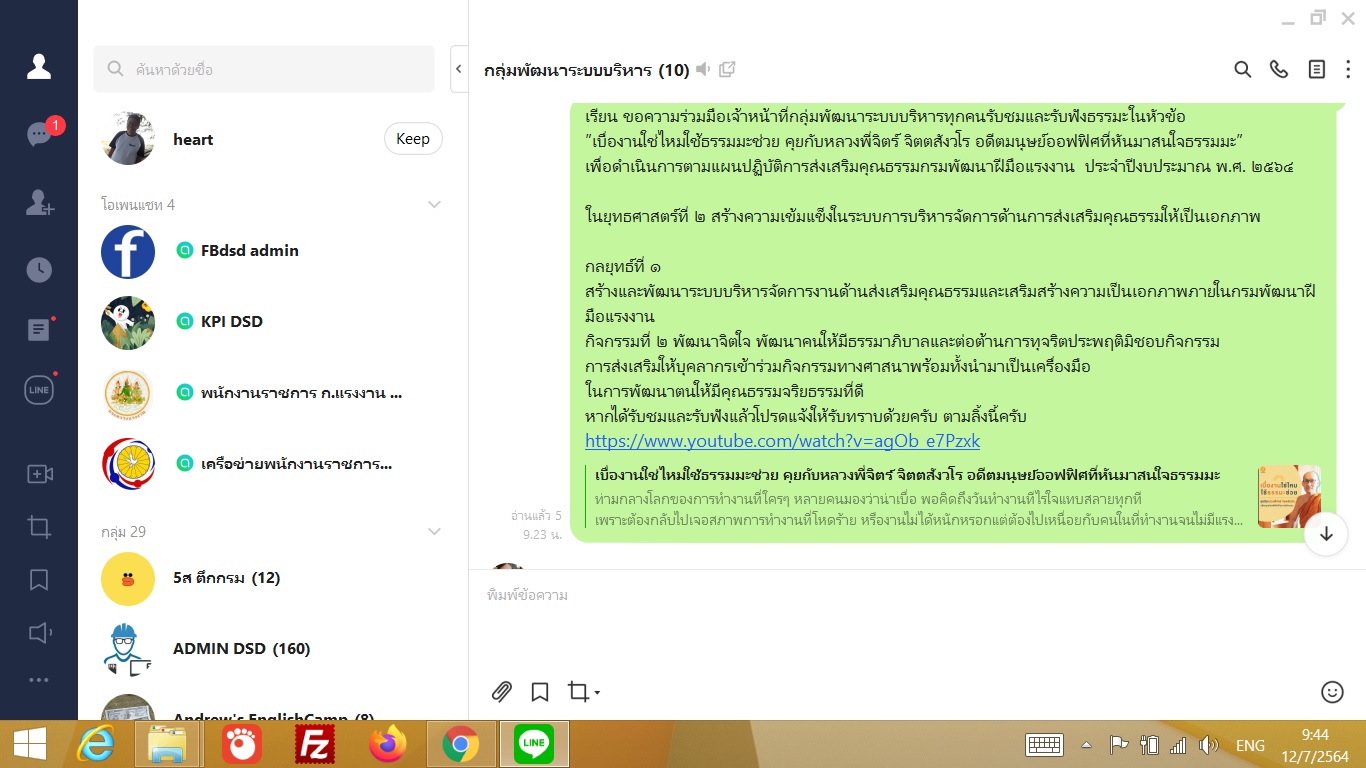Click the Keep button beside heart

tap(412, 139)
